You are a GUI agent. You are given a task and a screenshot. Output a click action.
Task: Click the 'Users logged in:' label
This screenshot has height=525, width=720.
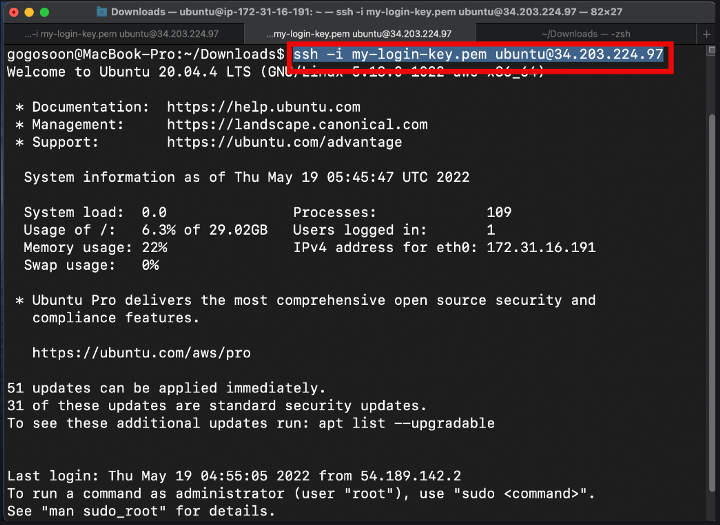click(x=360, y=230)
